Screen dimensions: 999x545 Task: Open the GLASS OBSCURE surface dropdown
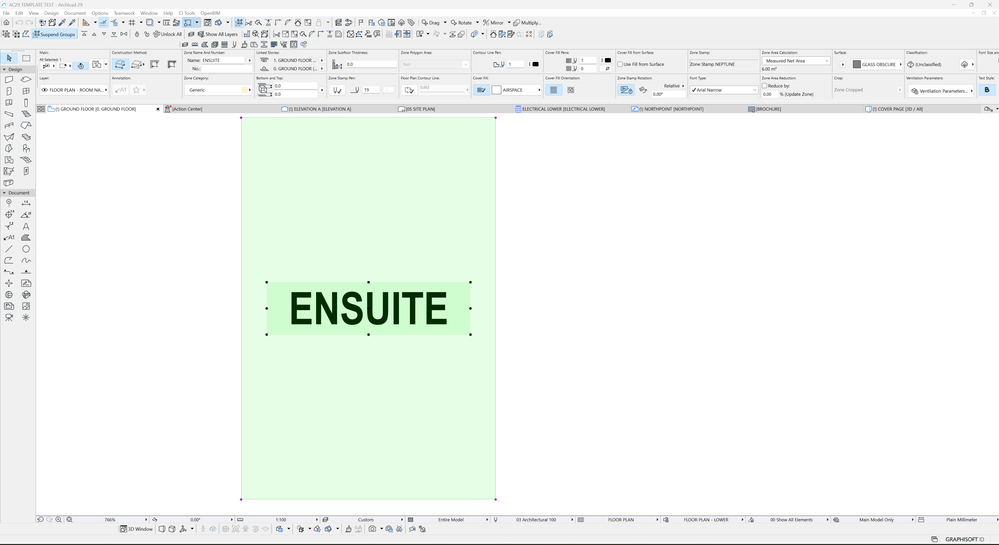point(877,64)
